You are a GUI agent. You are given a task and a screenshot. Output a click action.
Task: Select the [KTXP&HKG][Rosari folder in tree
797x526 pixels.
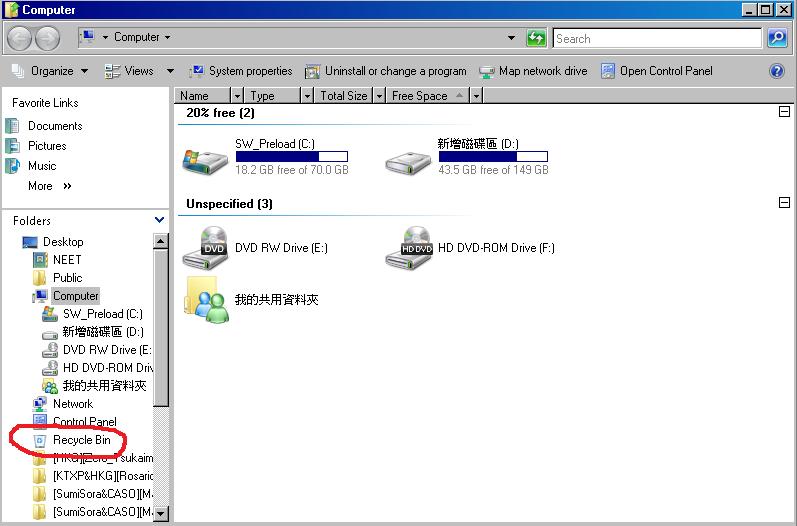click(103, 476)
